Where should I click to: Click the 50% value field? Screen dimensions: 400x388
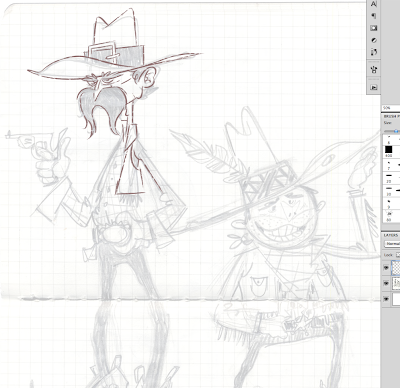coord(391,108)
